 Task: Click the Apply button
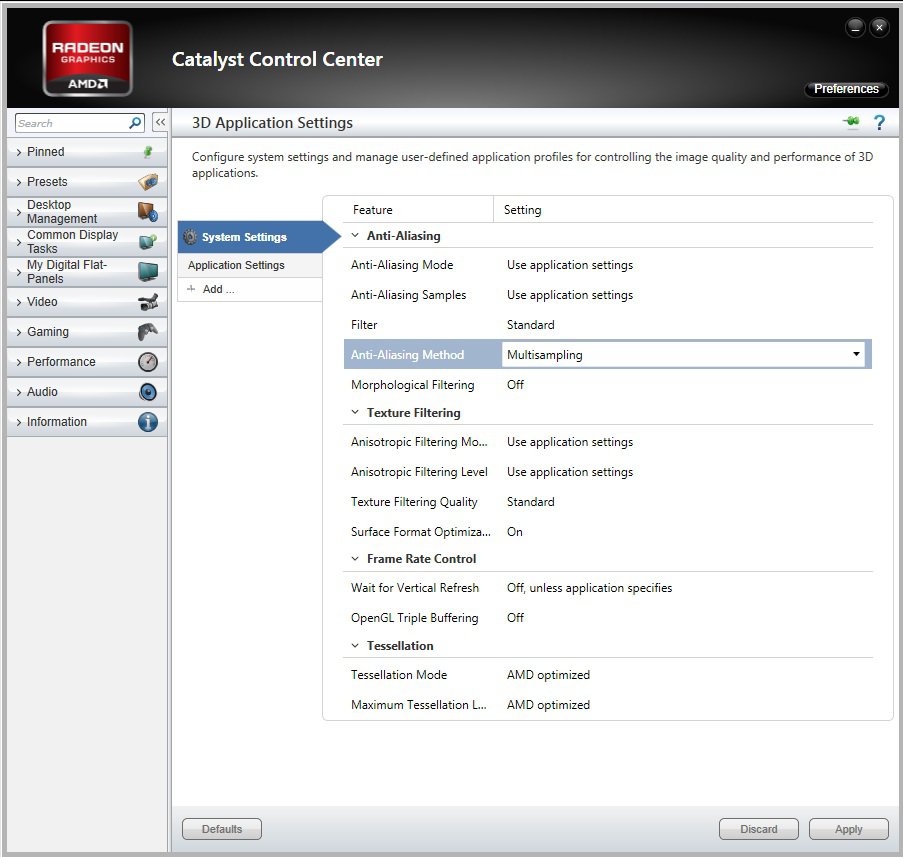coord(848,829)
